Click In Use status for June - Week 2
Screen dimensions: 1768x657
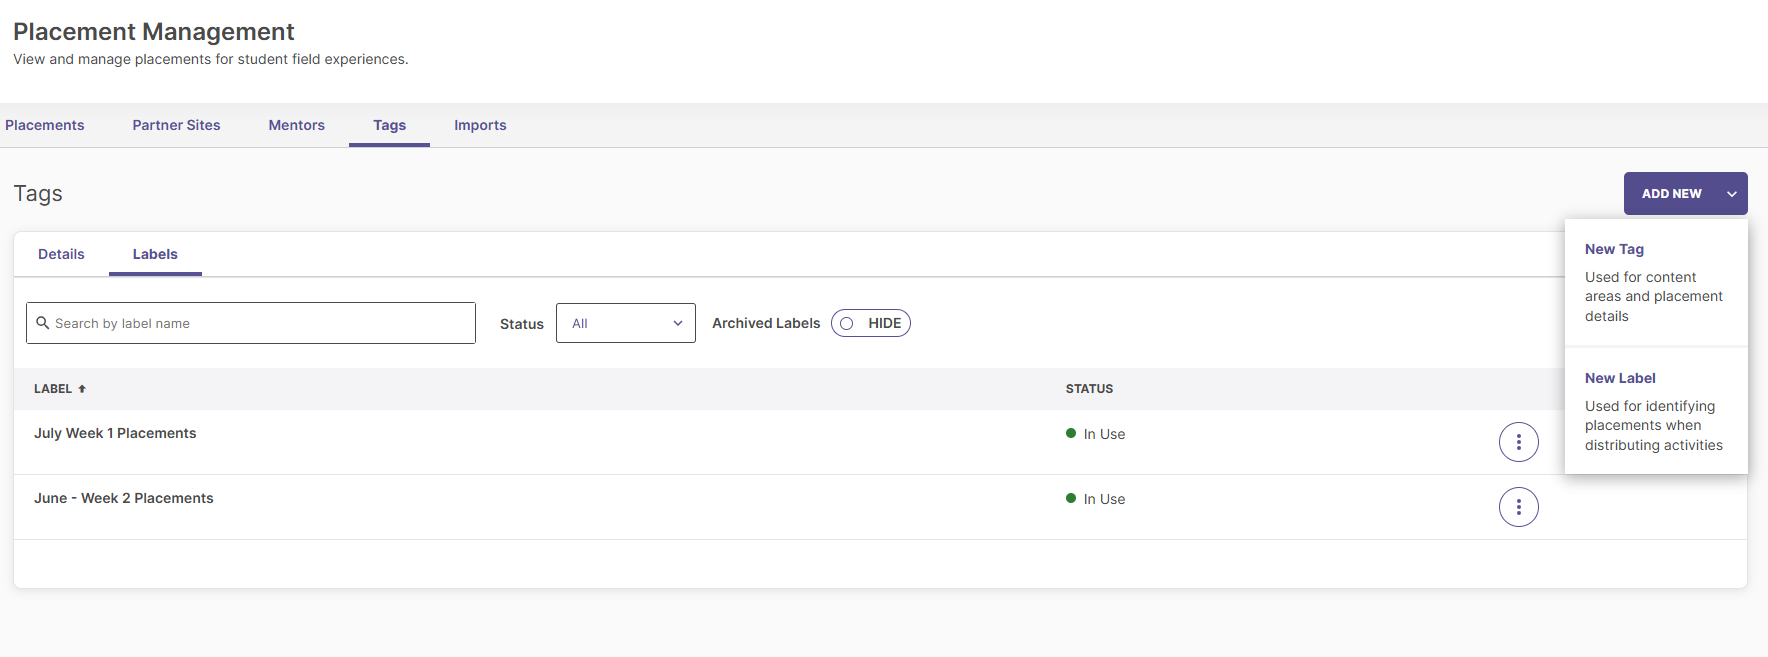click(1095, 499)
